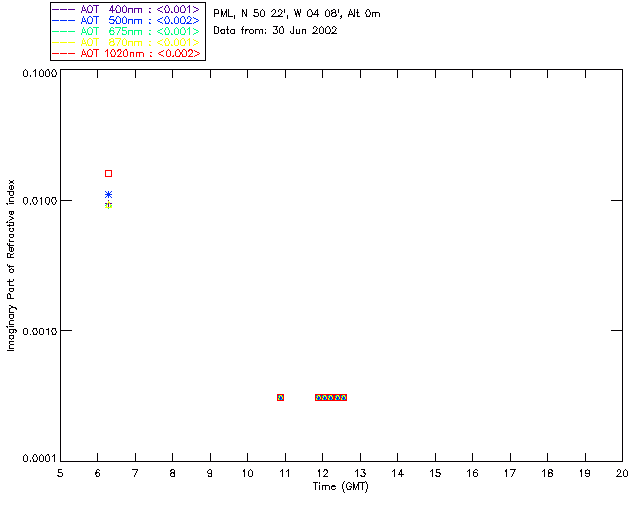This screenshot has width=640, height=512.
Task: Select the x-axis hour label 16
Action: click(x=472, y=473)
